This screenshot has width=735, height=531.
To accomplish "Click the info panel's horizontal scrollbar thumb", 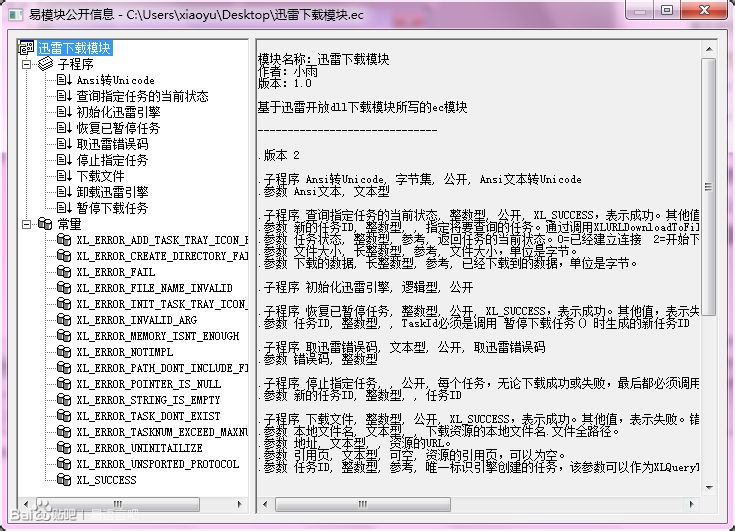I will pos(363,504).
